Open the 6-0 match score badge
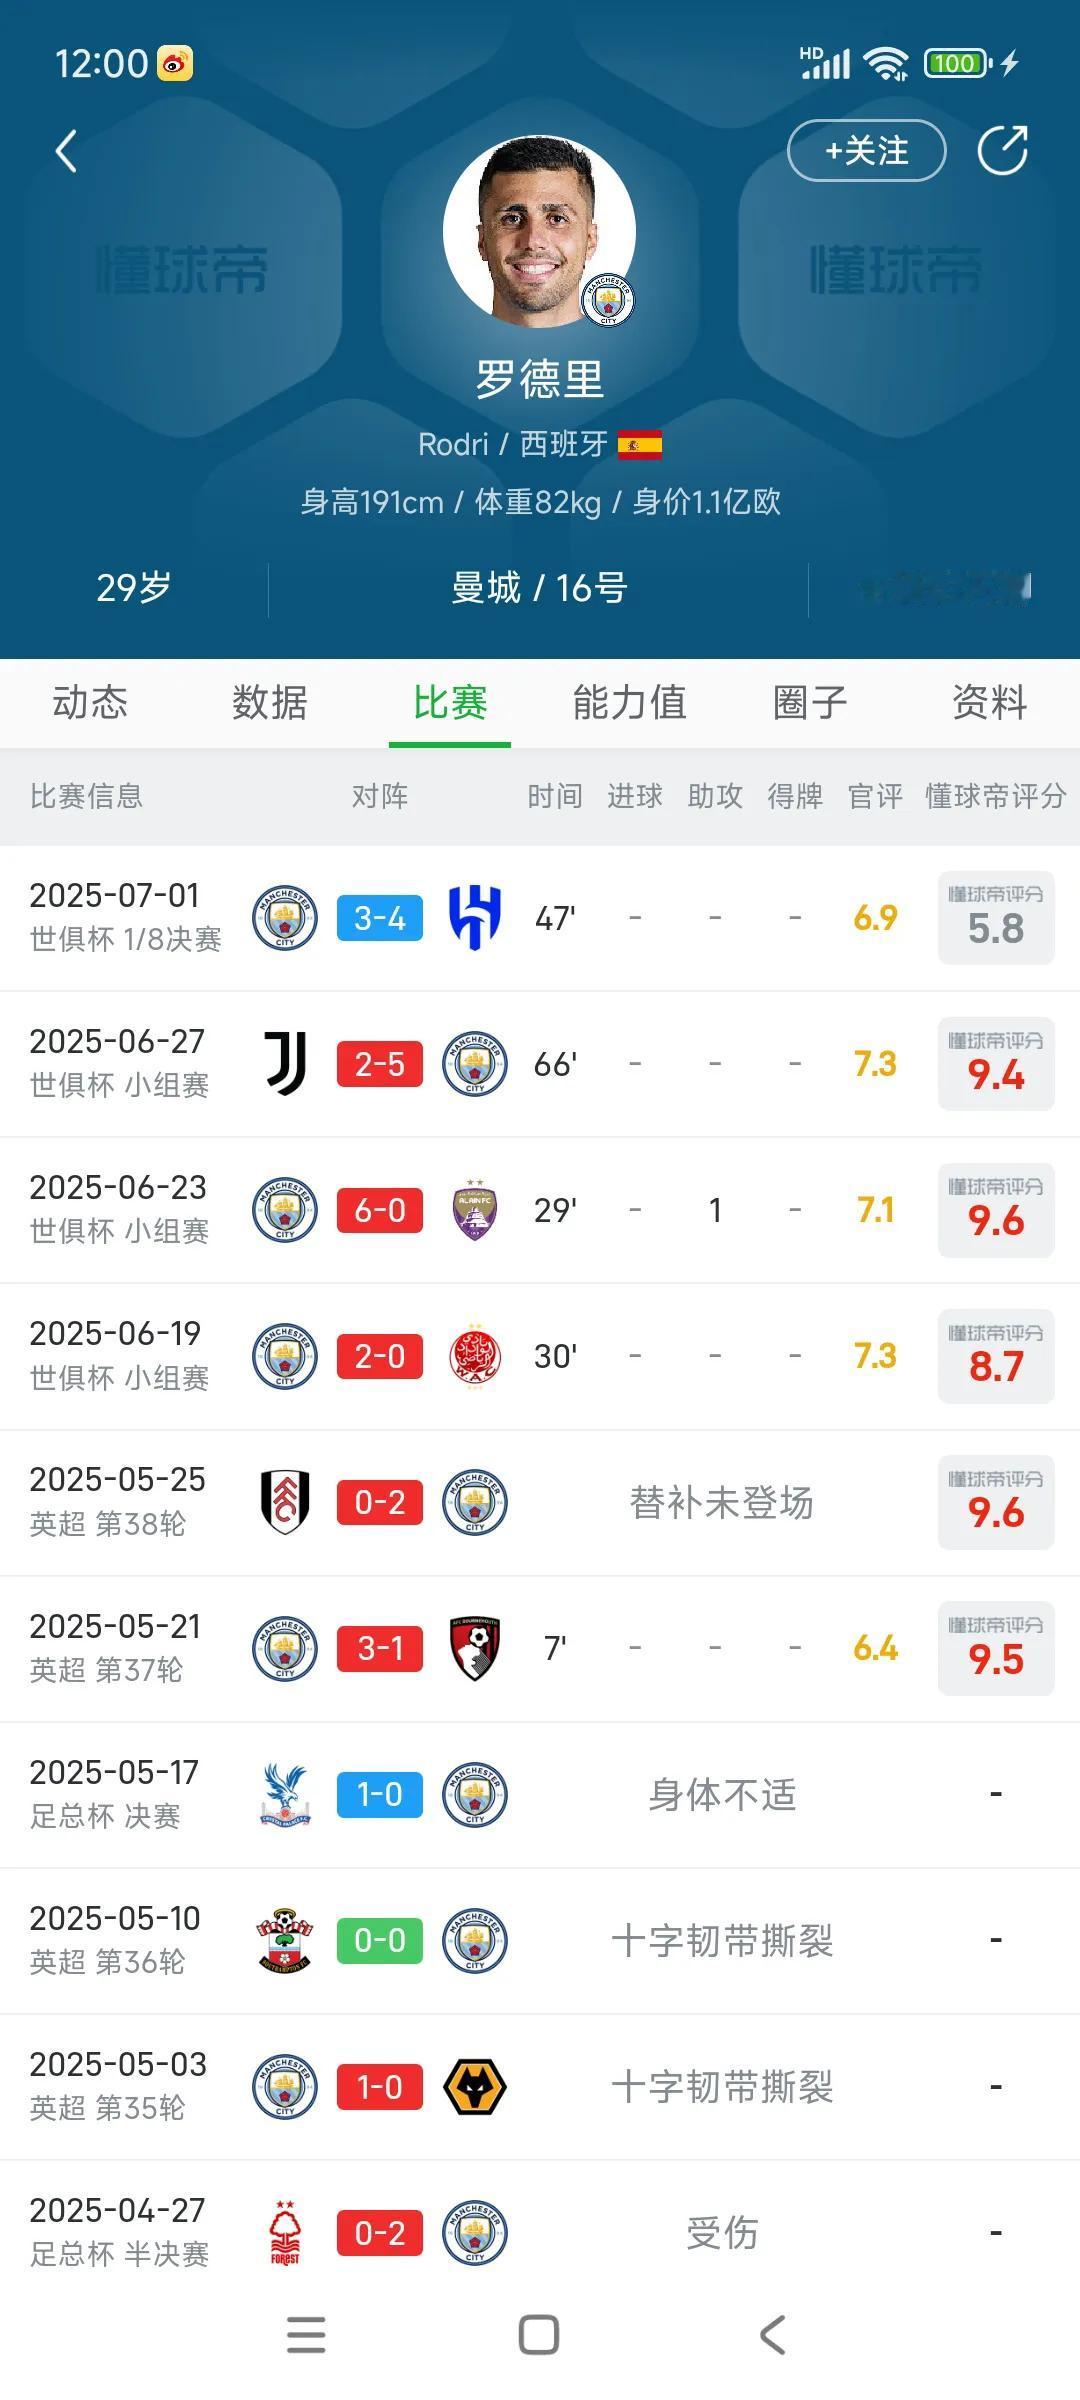1080x2400 pixels. click(380, 1210)
